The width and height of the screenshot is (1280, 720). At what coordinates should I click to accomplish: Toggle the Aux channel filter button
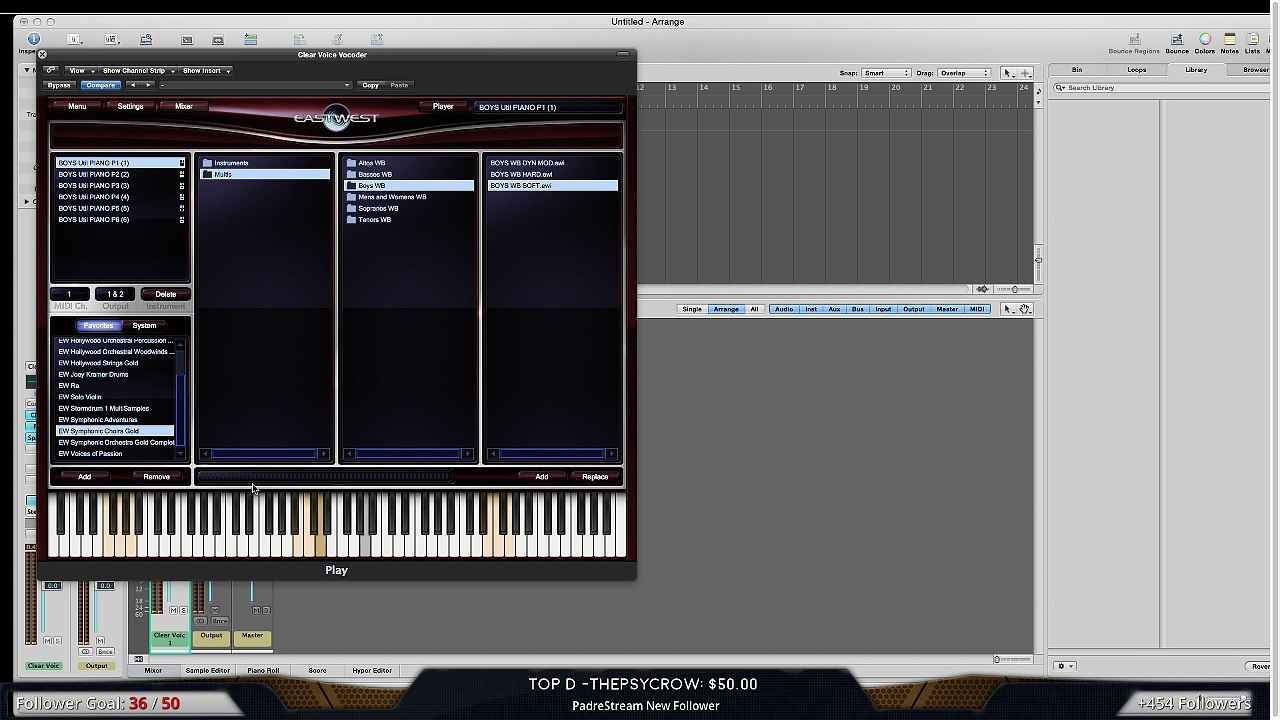click(834, 309)
